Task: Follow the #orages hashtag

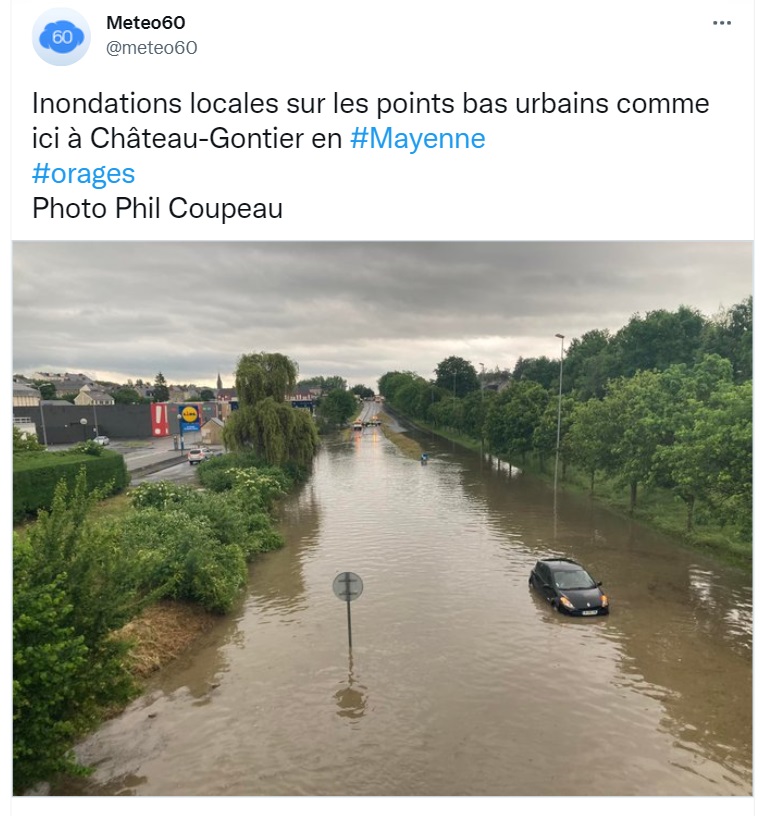Action: 83,173
